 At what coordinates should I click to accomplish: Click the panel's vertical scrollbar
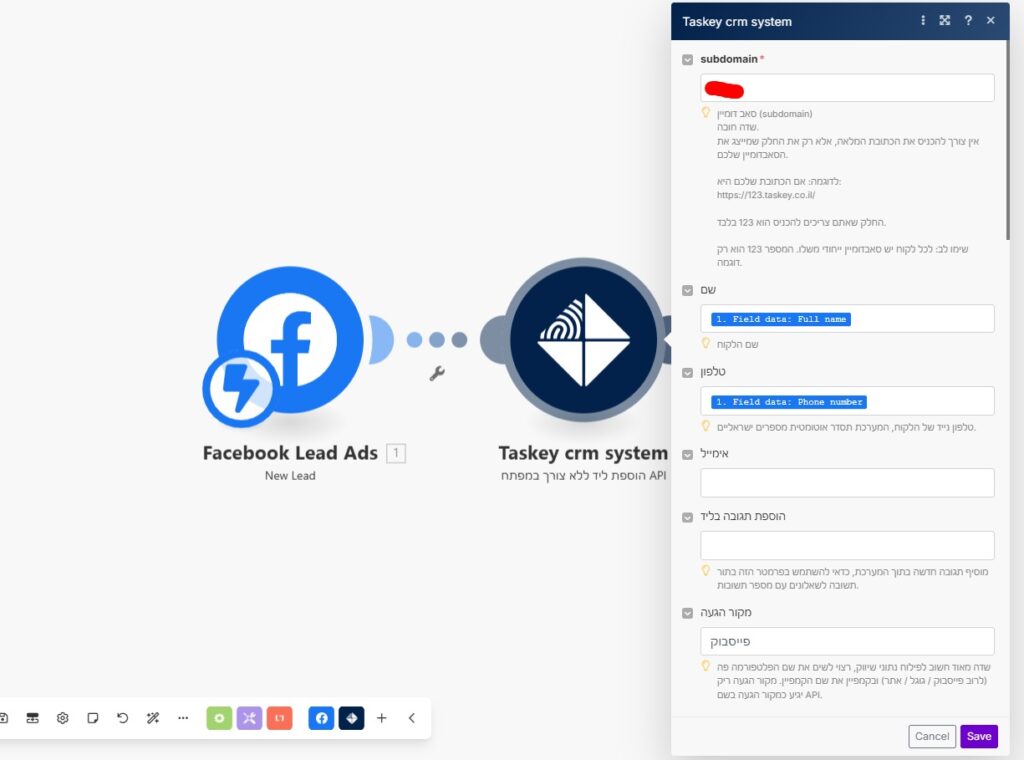(x=1007, y=140)
